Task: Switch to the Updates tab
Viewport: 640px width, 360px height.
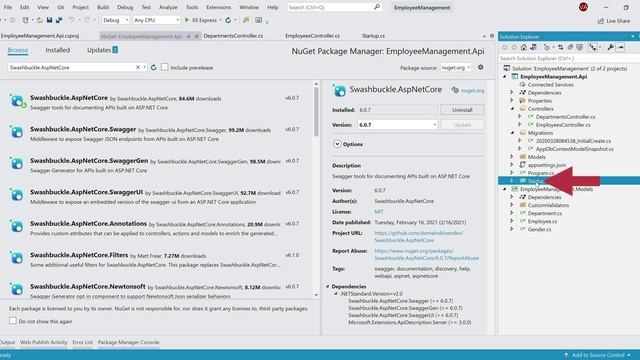Action: [x=102, y=50]
